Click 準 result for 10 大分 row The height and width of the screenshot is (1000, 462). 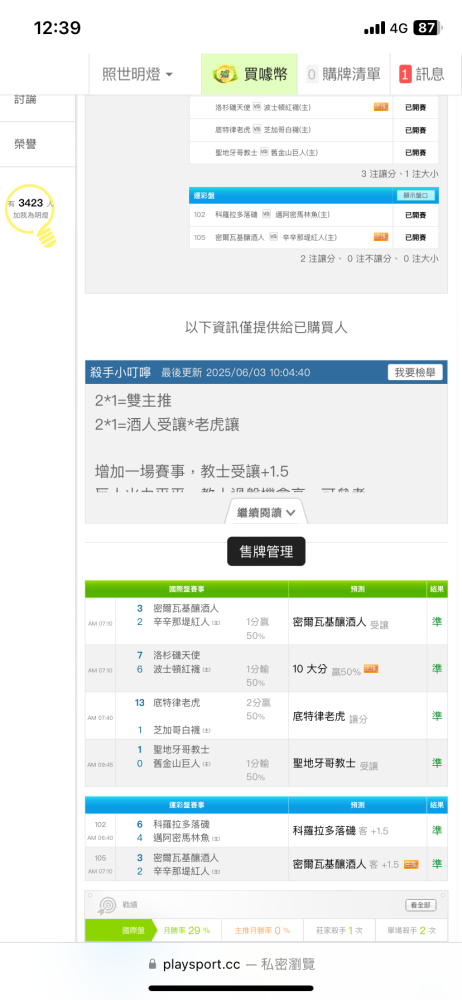437,668
